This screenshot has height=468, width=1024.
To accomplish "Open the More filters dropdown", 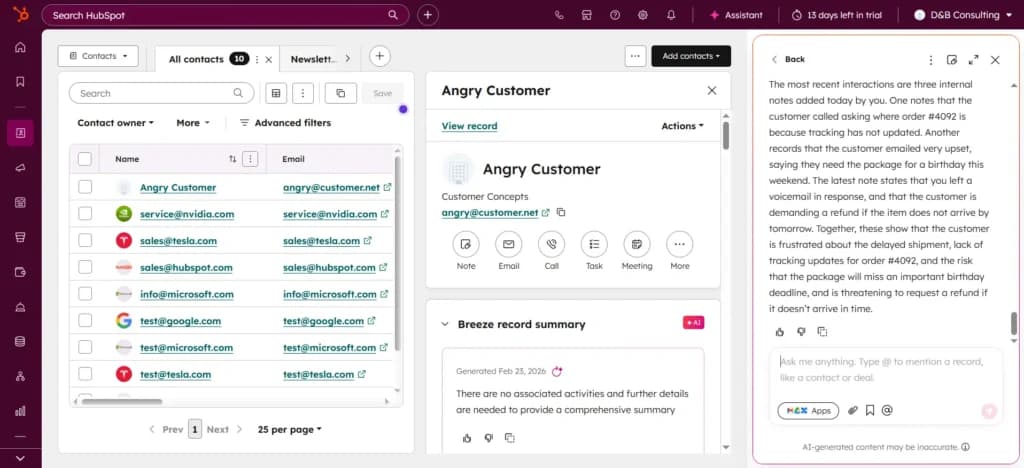I will [193, 123].
